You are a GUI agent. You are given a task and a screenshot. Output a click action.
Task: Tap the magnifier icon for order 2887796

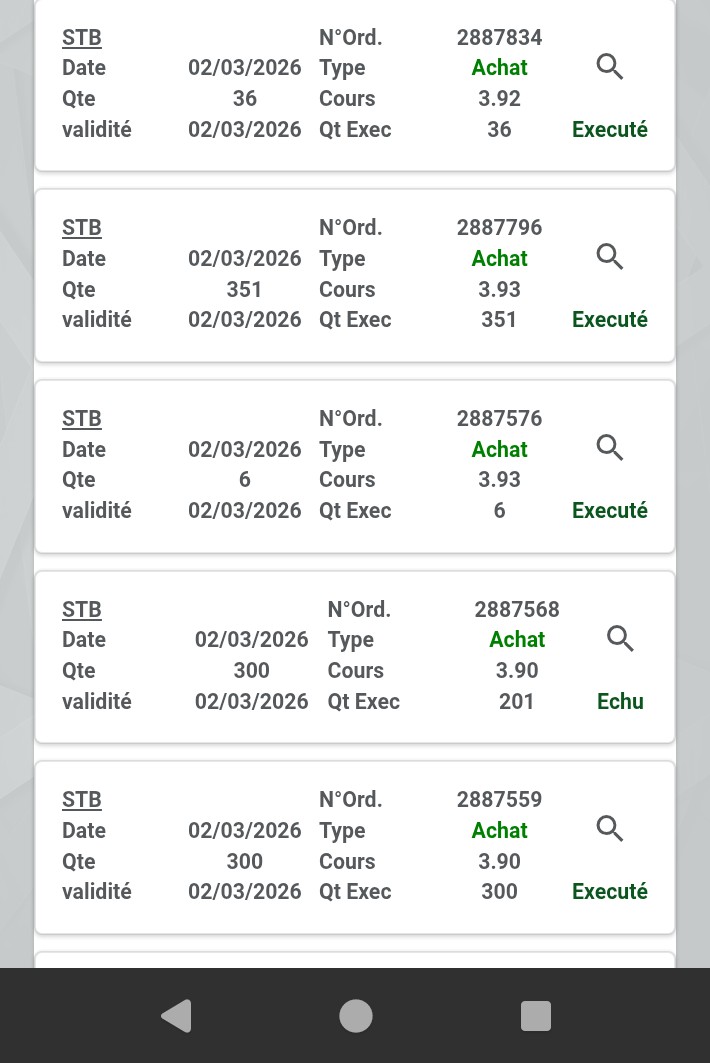610,257
